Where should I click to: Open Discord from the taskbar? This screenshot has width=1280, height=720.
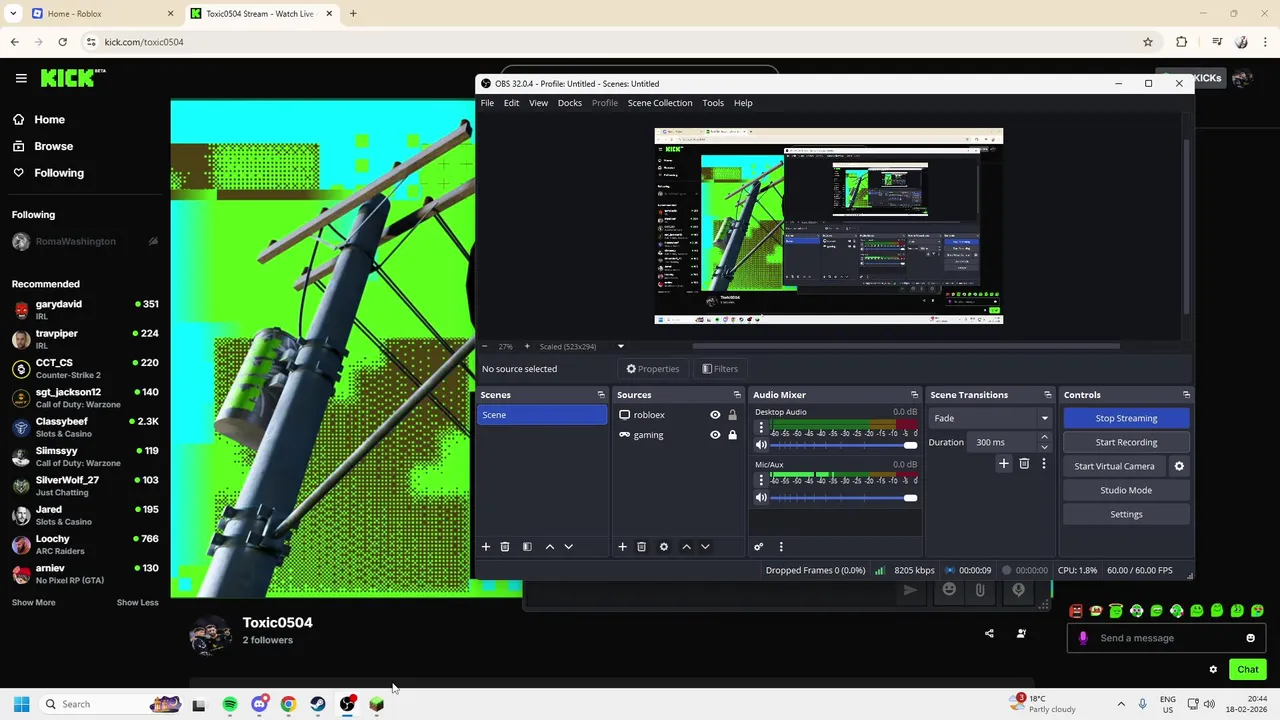click(x=259, y=704)
